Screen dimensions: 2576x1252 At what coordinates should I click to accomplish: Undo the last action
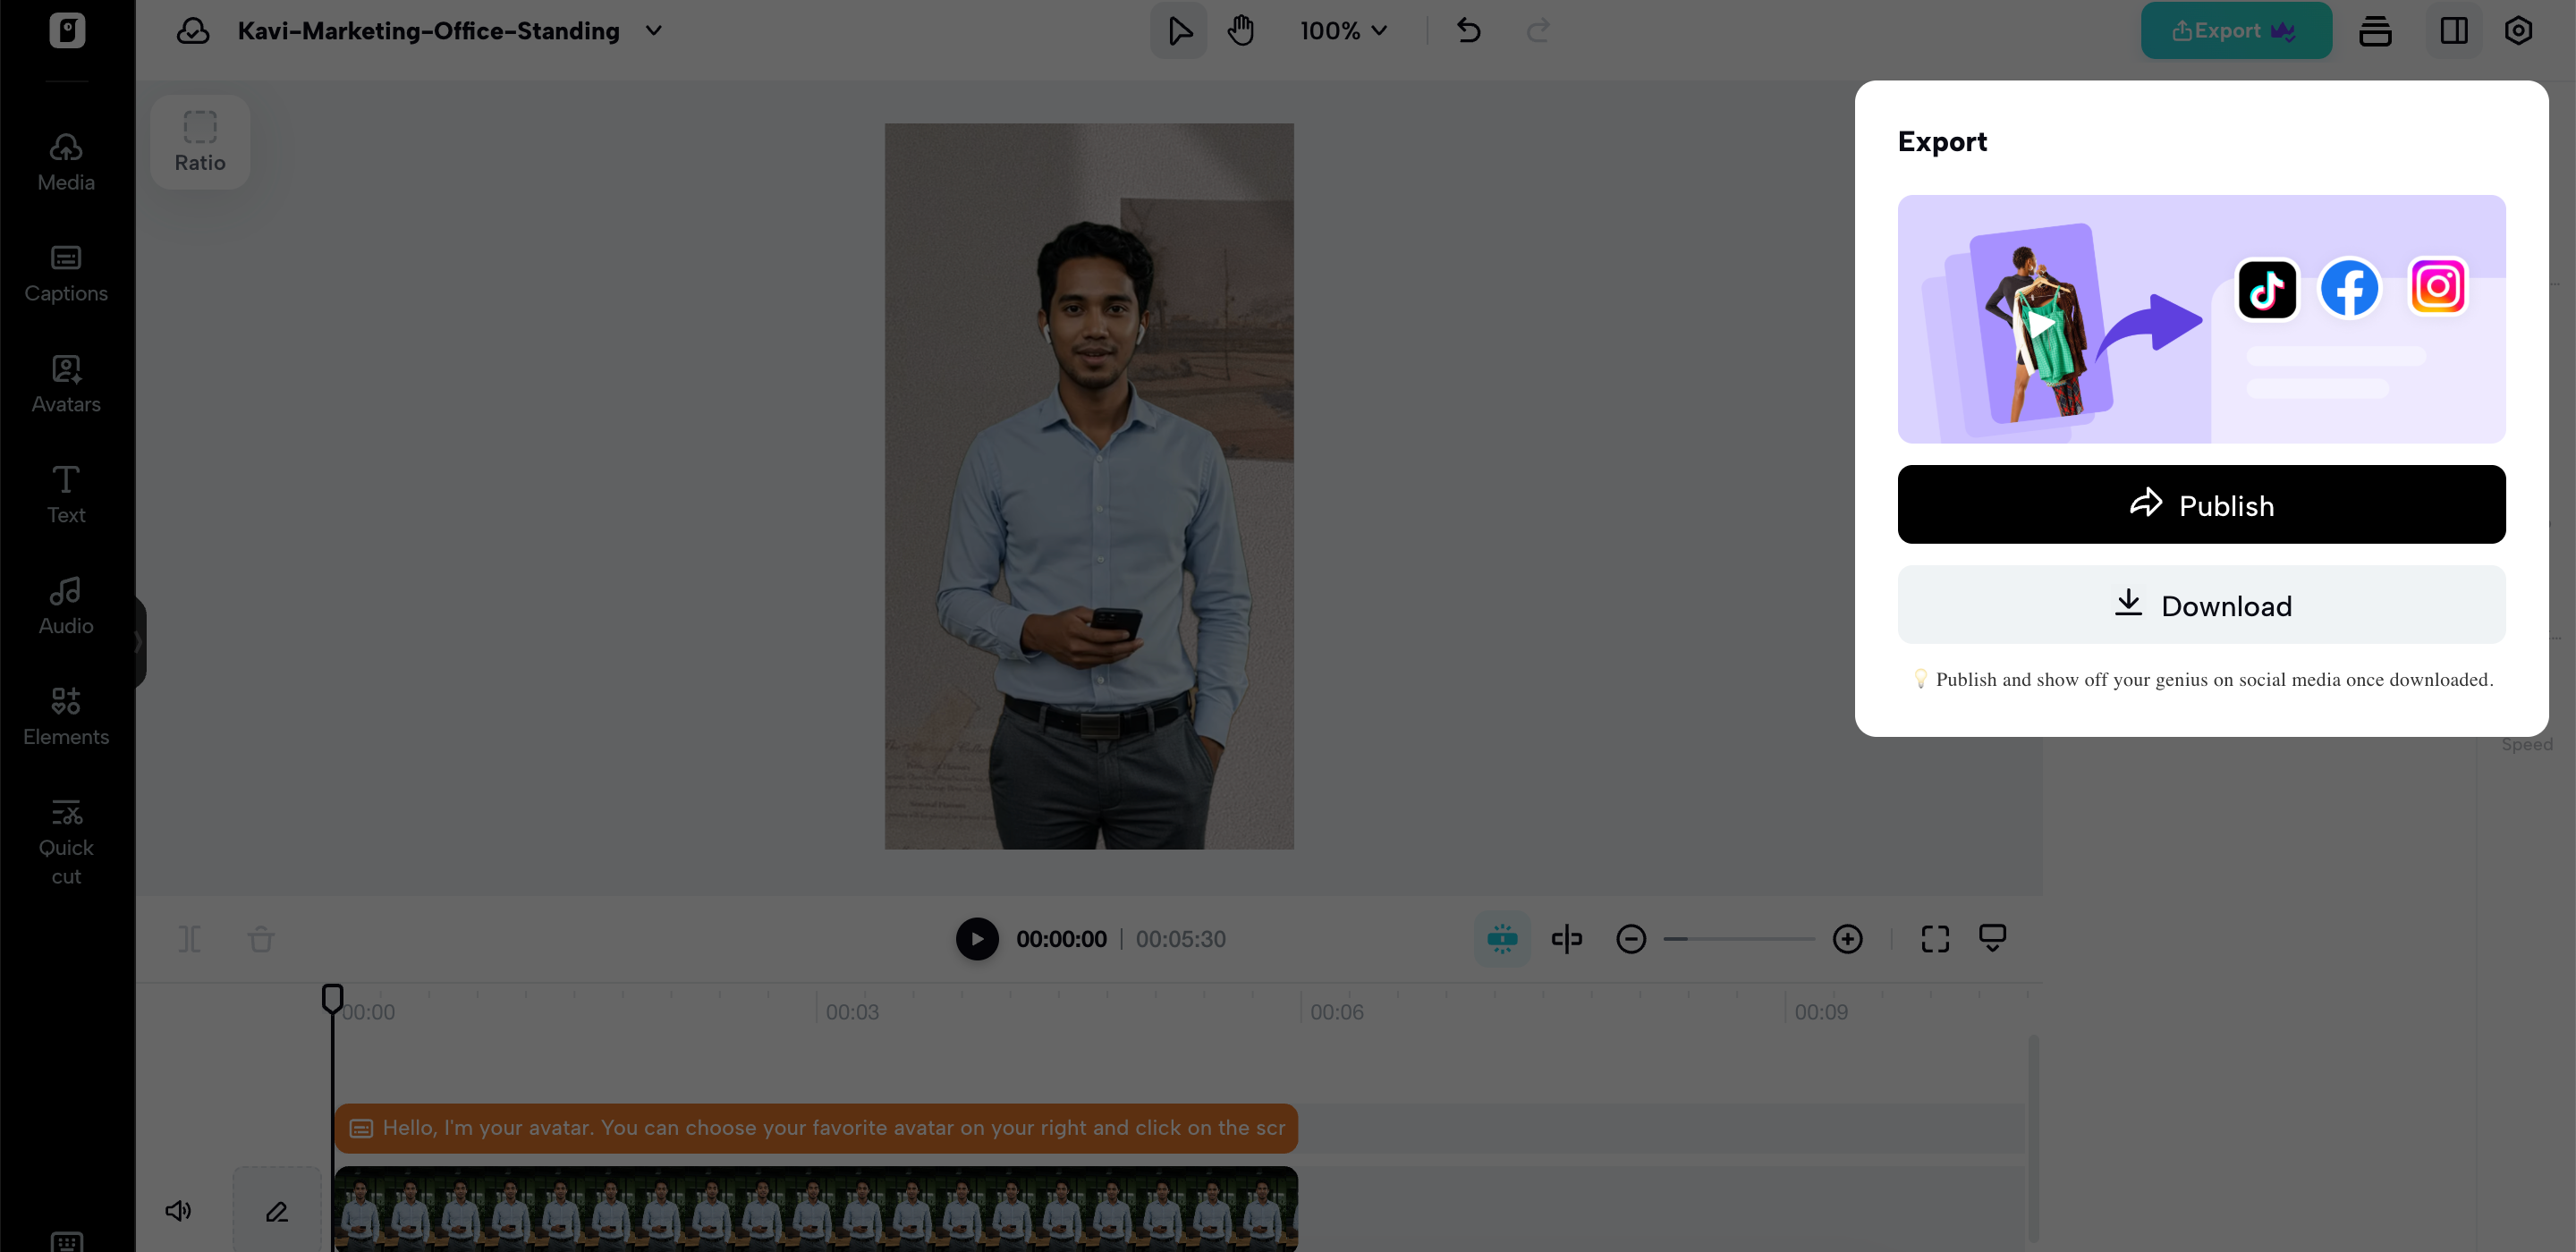[x=1468, y=30]
